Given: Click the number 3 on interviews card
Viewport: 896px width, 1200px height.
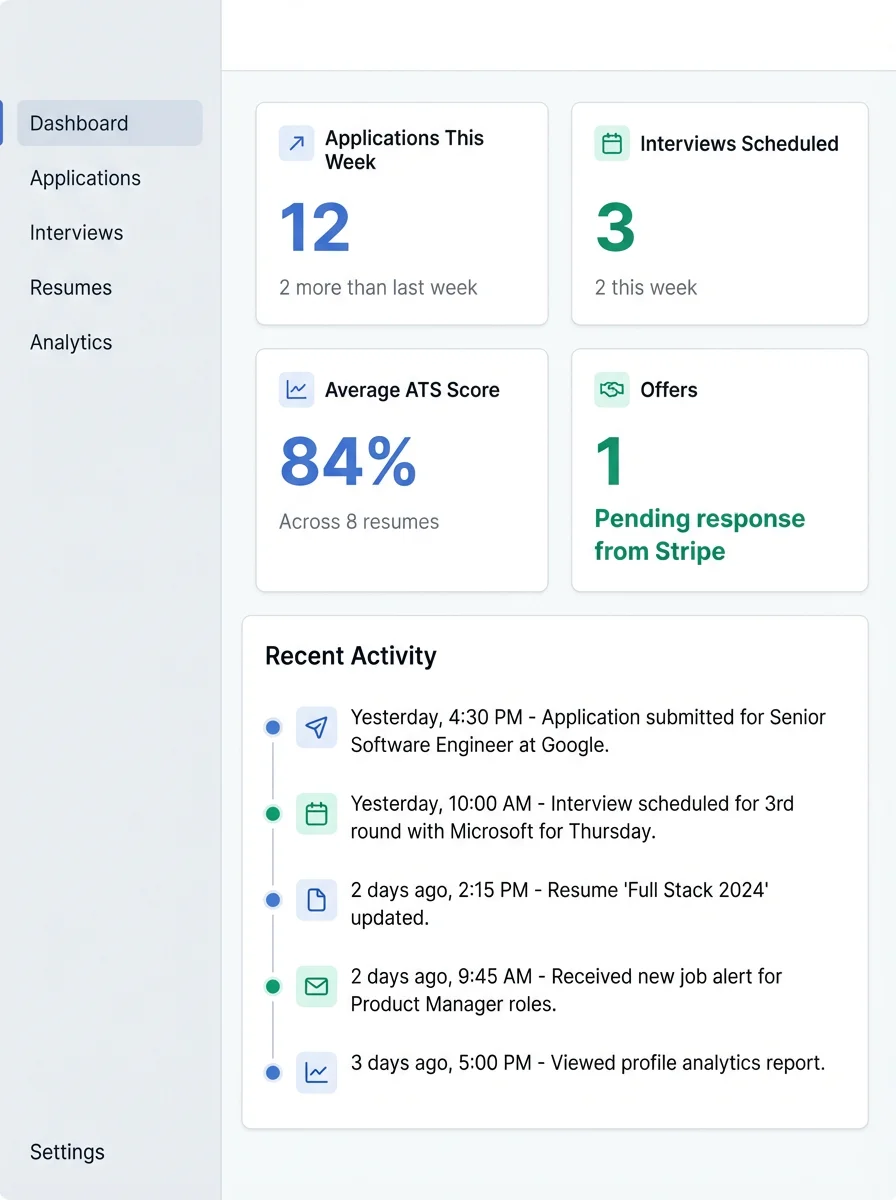Looking at the screenshot, I should [615, 228].
